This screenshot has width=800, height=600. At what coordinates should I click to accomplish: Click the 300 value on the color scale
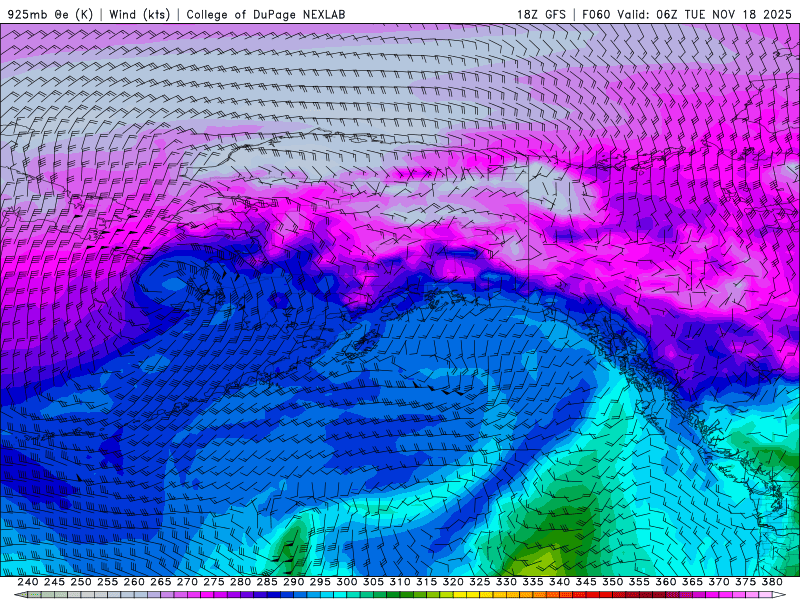[x=346, y=582]
